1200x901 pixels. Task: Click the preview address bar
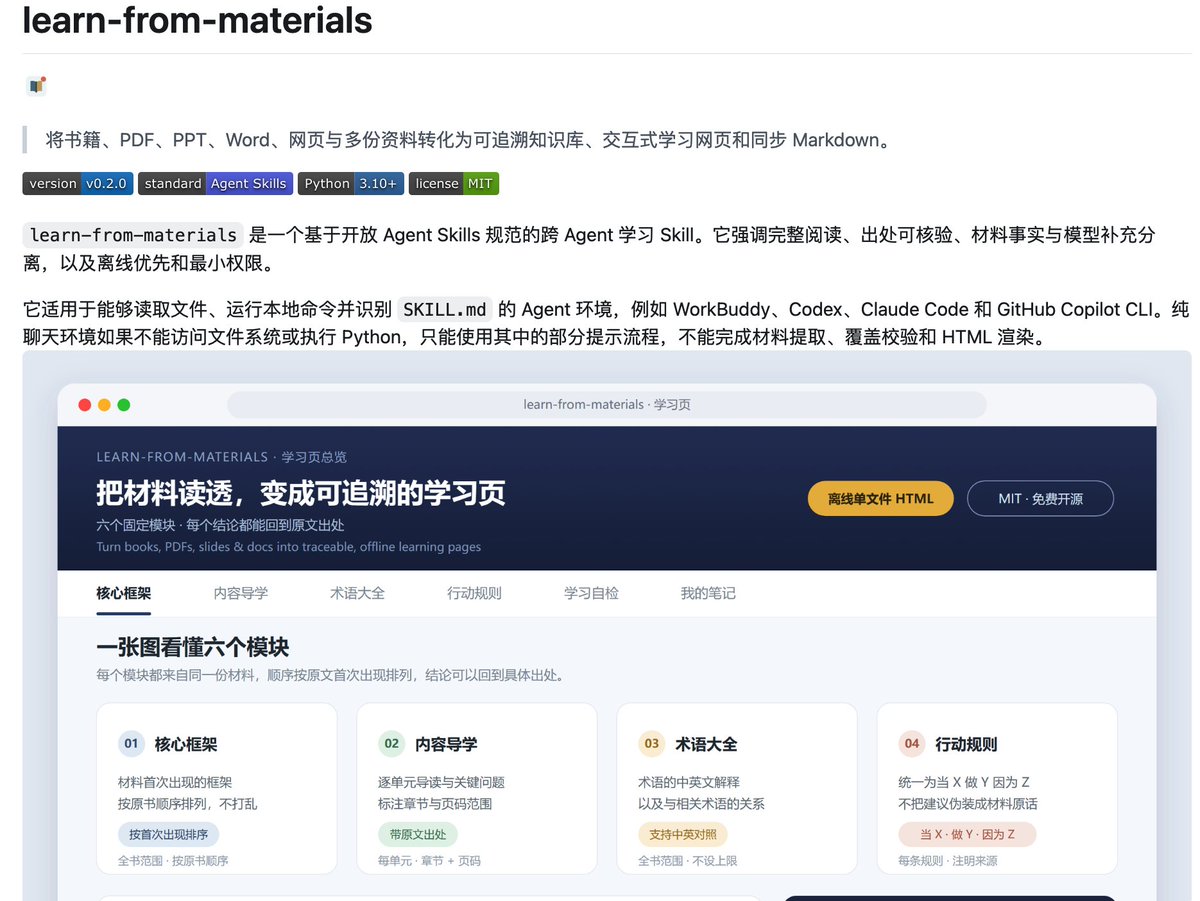pyautogui.click(x=607, y=405)
